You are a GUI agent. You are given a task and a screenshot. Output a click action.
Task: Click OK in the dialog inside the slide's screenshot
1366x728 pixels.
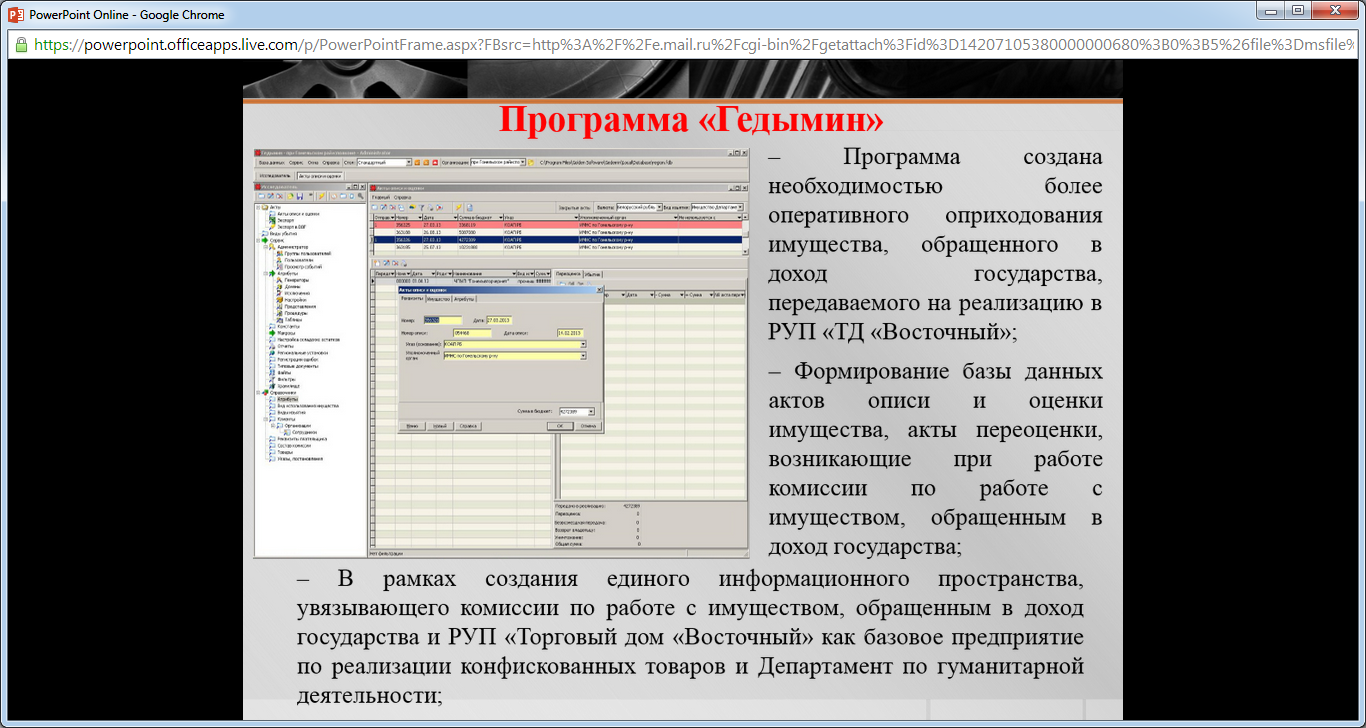[560, 426]
